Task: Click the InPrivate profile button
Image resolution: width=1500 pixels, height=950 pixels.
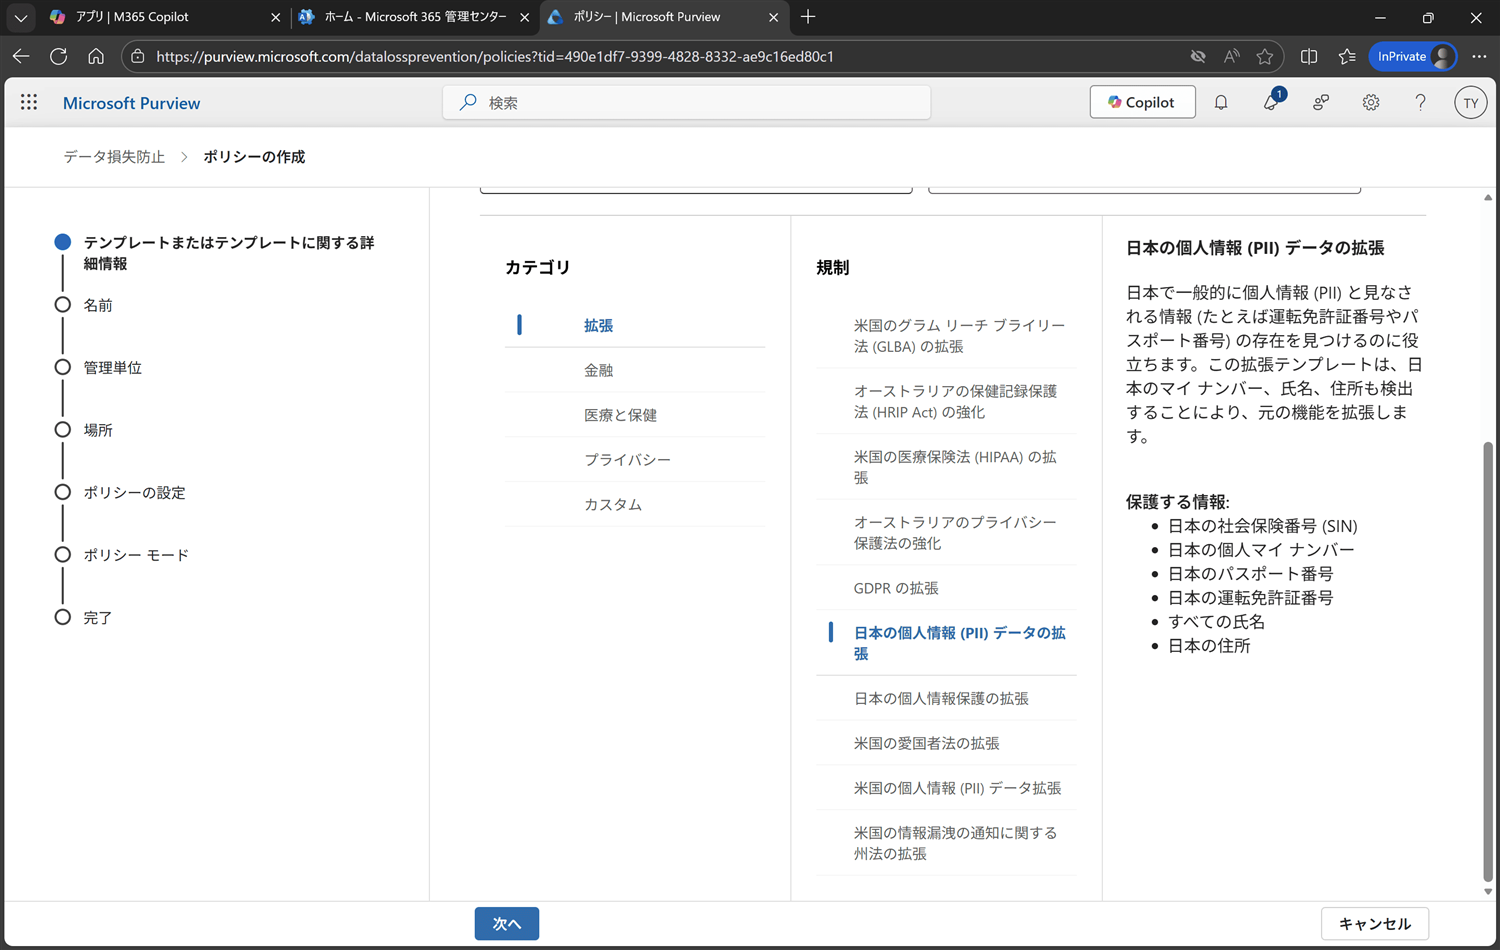Action: 1413,56
